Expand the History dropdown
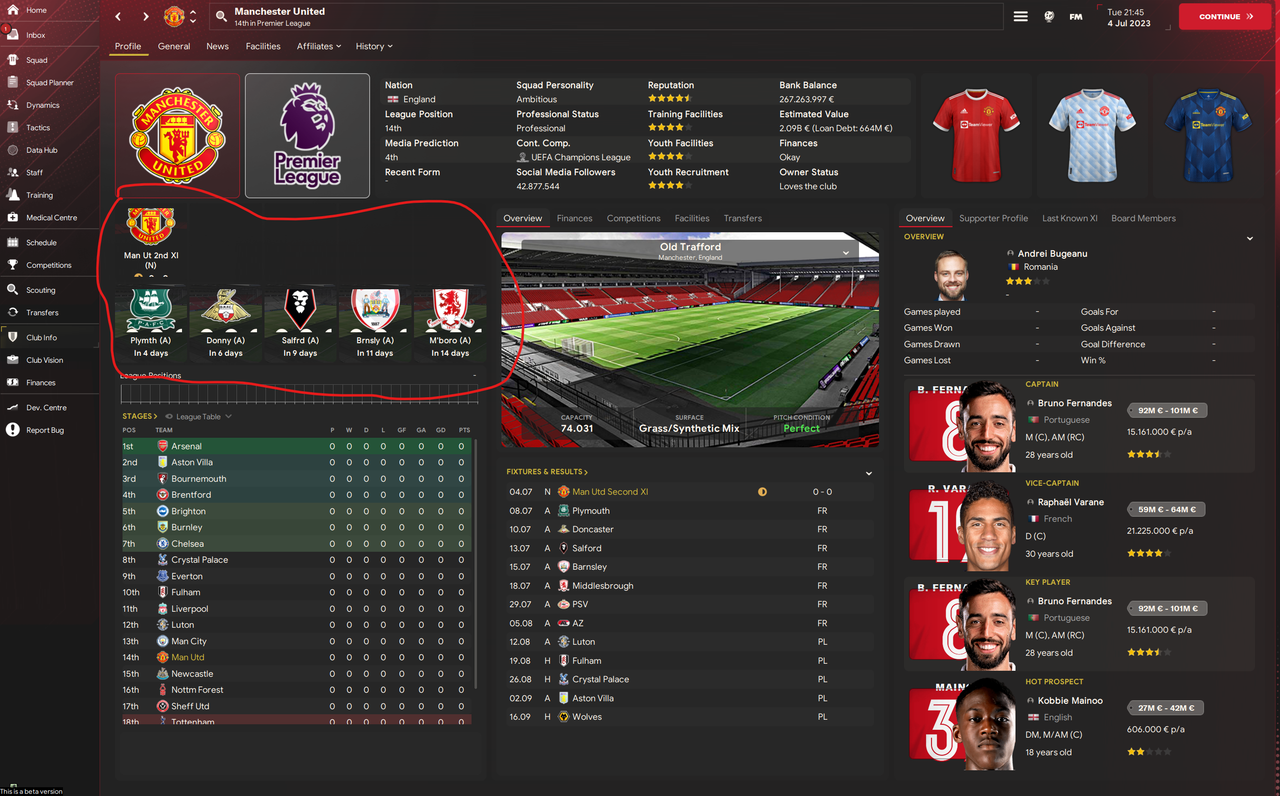Image resolution: width=1280 pixels, height=796 pixels. pyautogui.click(x=374, y=46)
